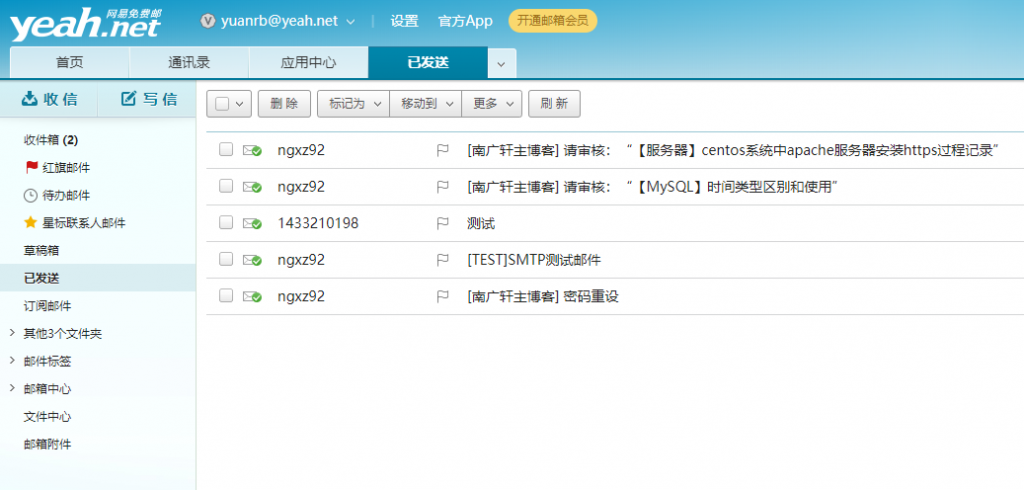The width and height of the screenshot is (1024, 490).
Task: Click the yeah.net logo
Action: (86, 25)
